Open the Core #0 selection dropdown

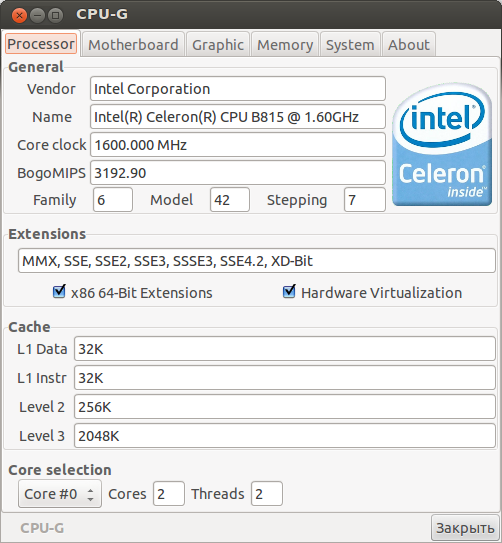coord(60,493)
